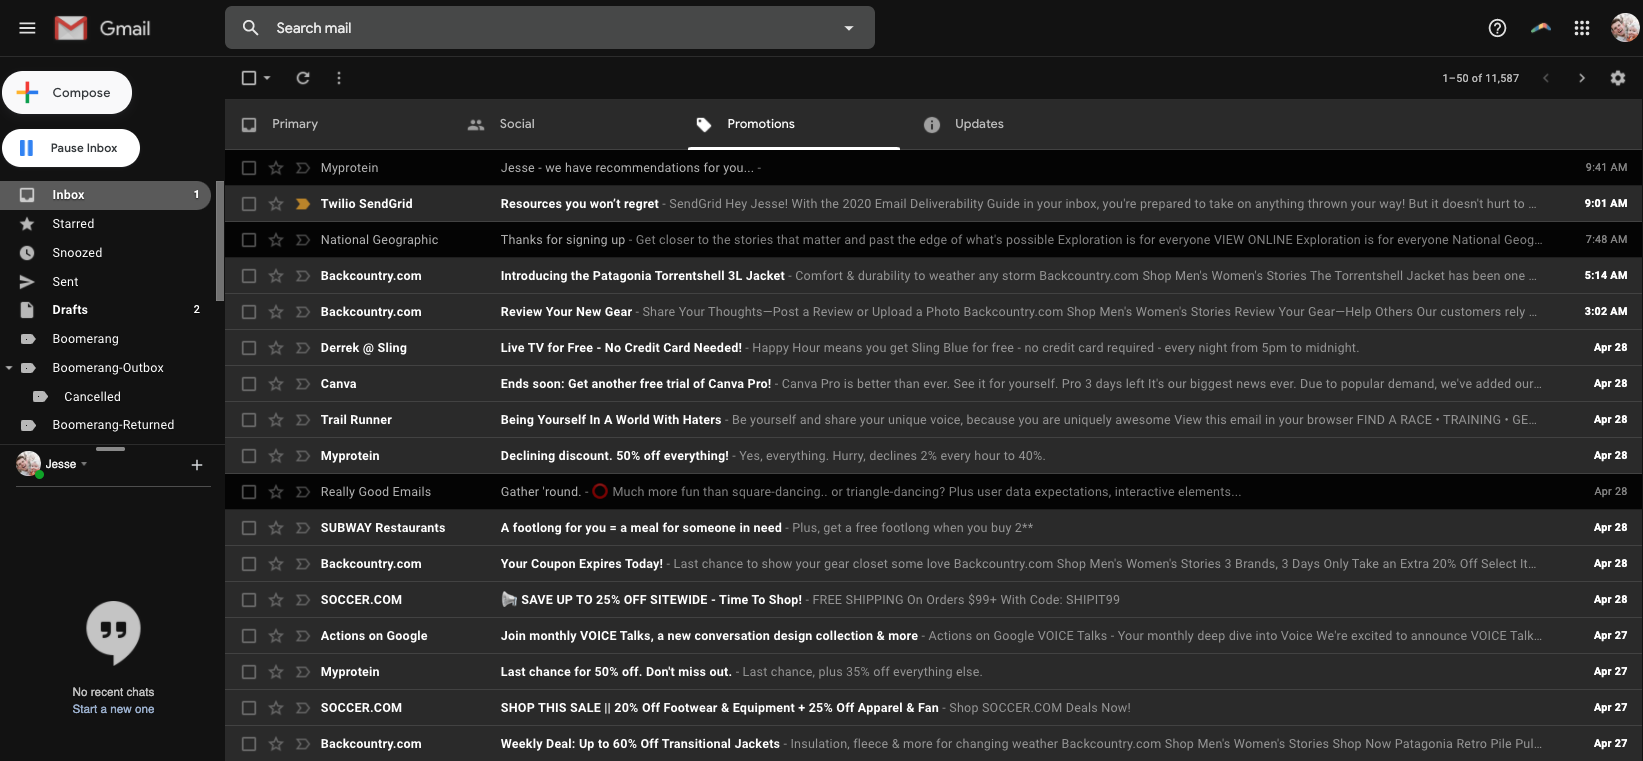Viewport: 1643px width, 761px height.
Task: Click the Hangouts quote bubble icon
Action: coord(113,632)
